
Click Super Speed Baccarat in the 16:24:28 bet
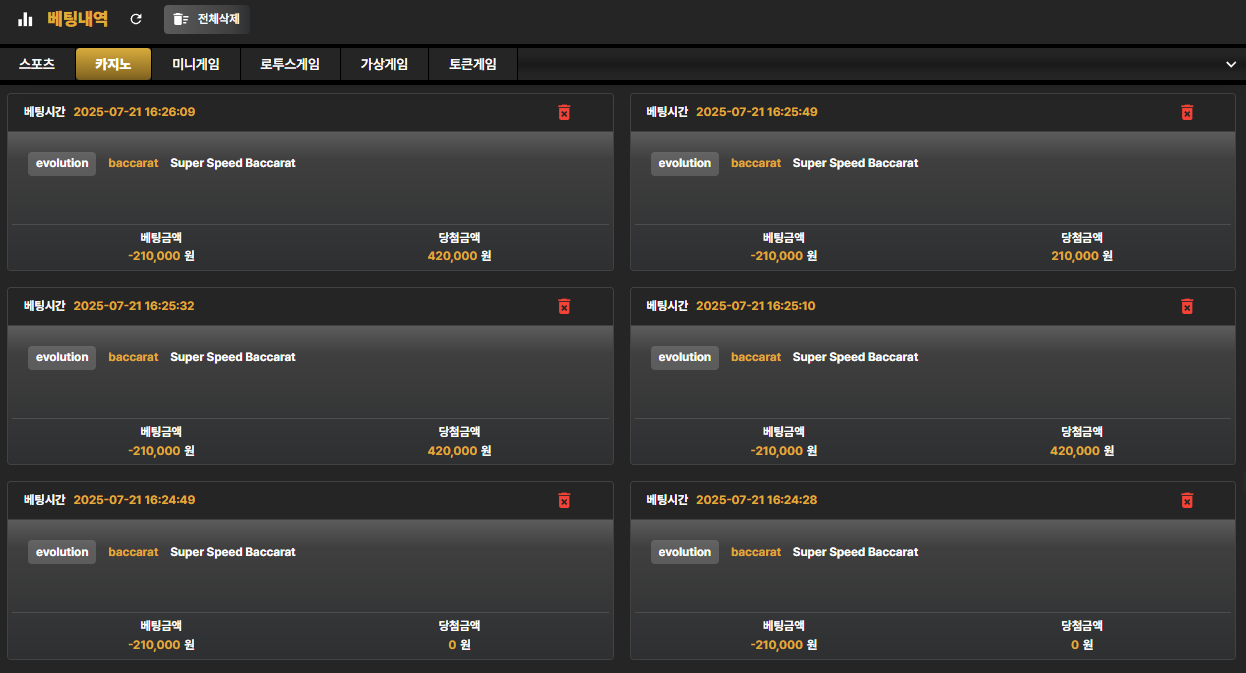pos(855,552)
